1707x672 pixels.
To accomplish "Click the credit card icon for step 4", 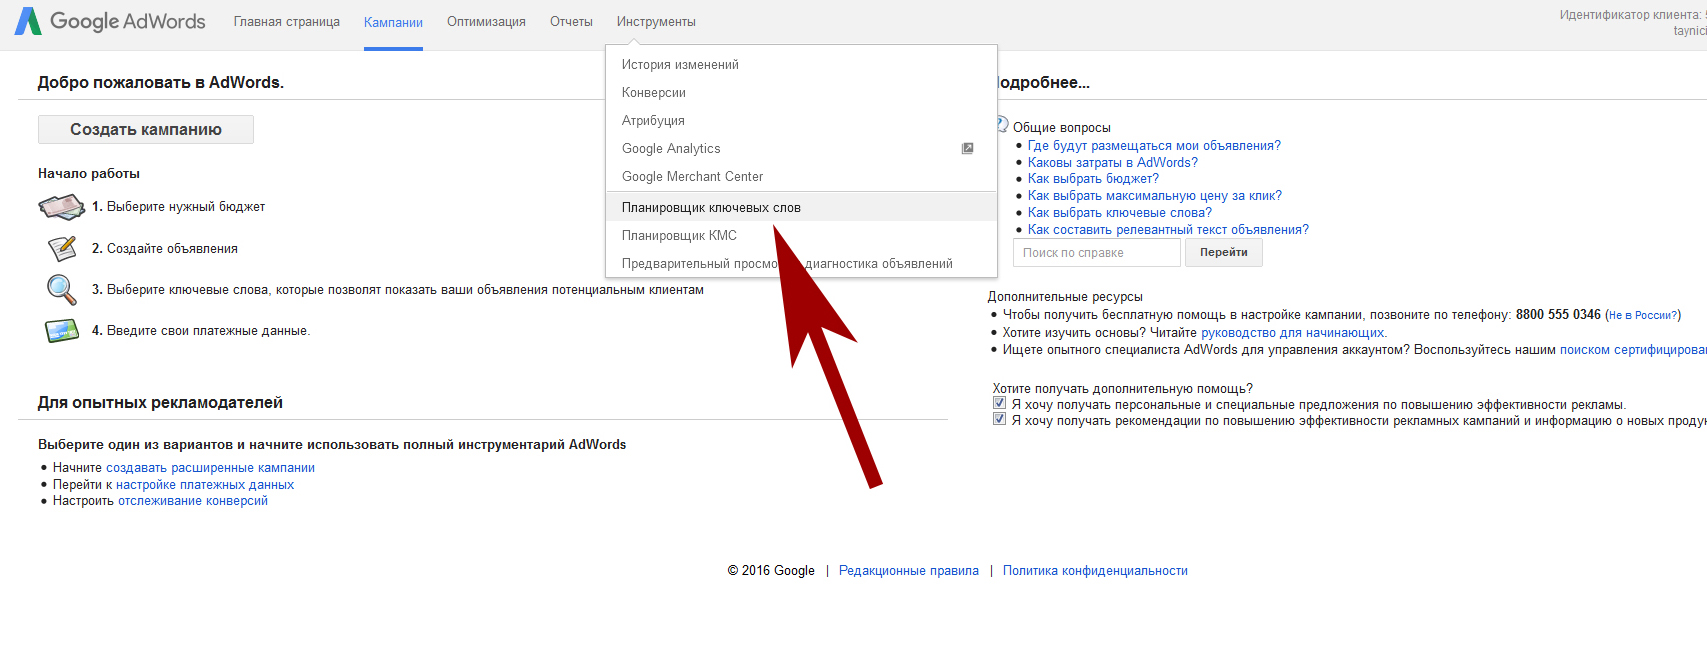I will 62,330.
